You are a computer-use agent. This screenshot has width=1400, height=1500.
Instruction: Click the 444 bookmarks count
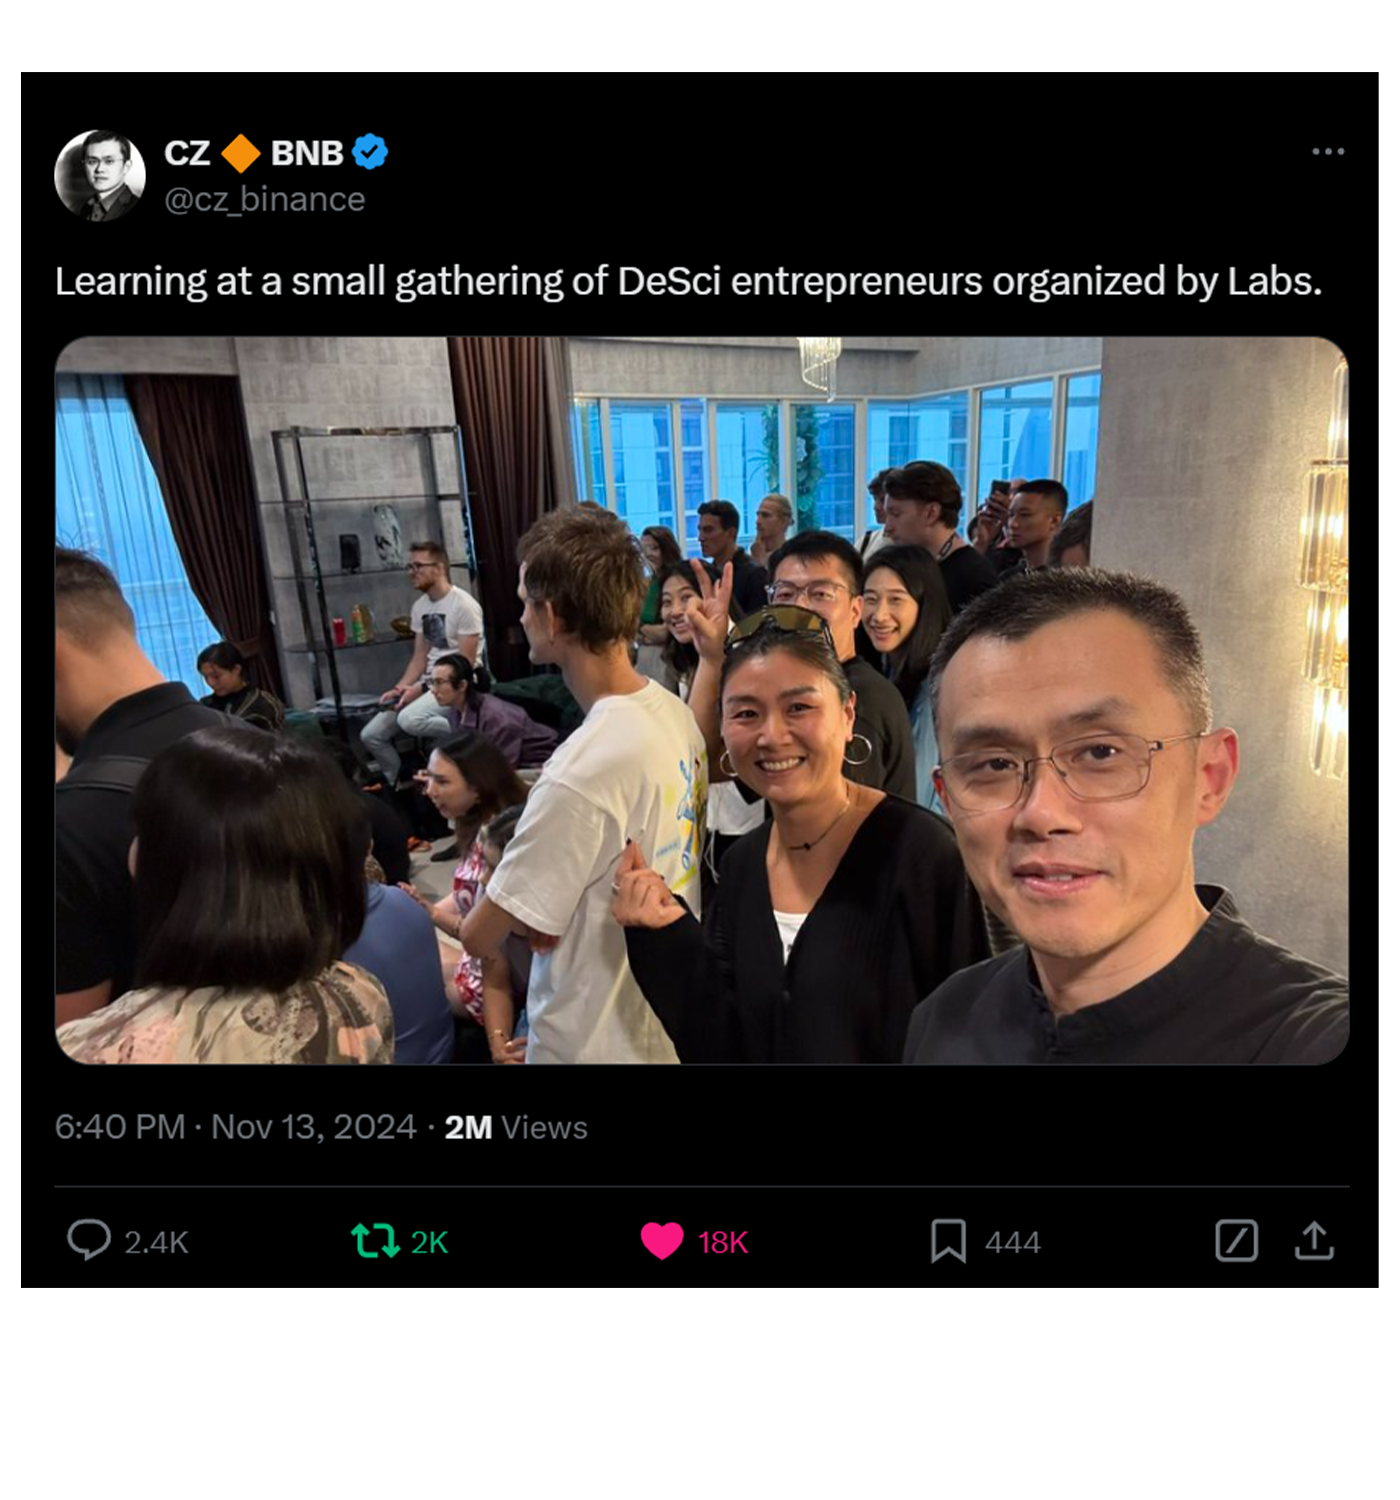1013,1242
